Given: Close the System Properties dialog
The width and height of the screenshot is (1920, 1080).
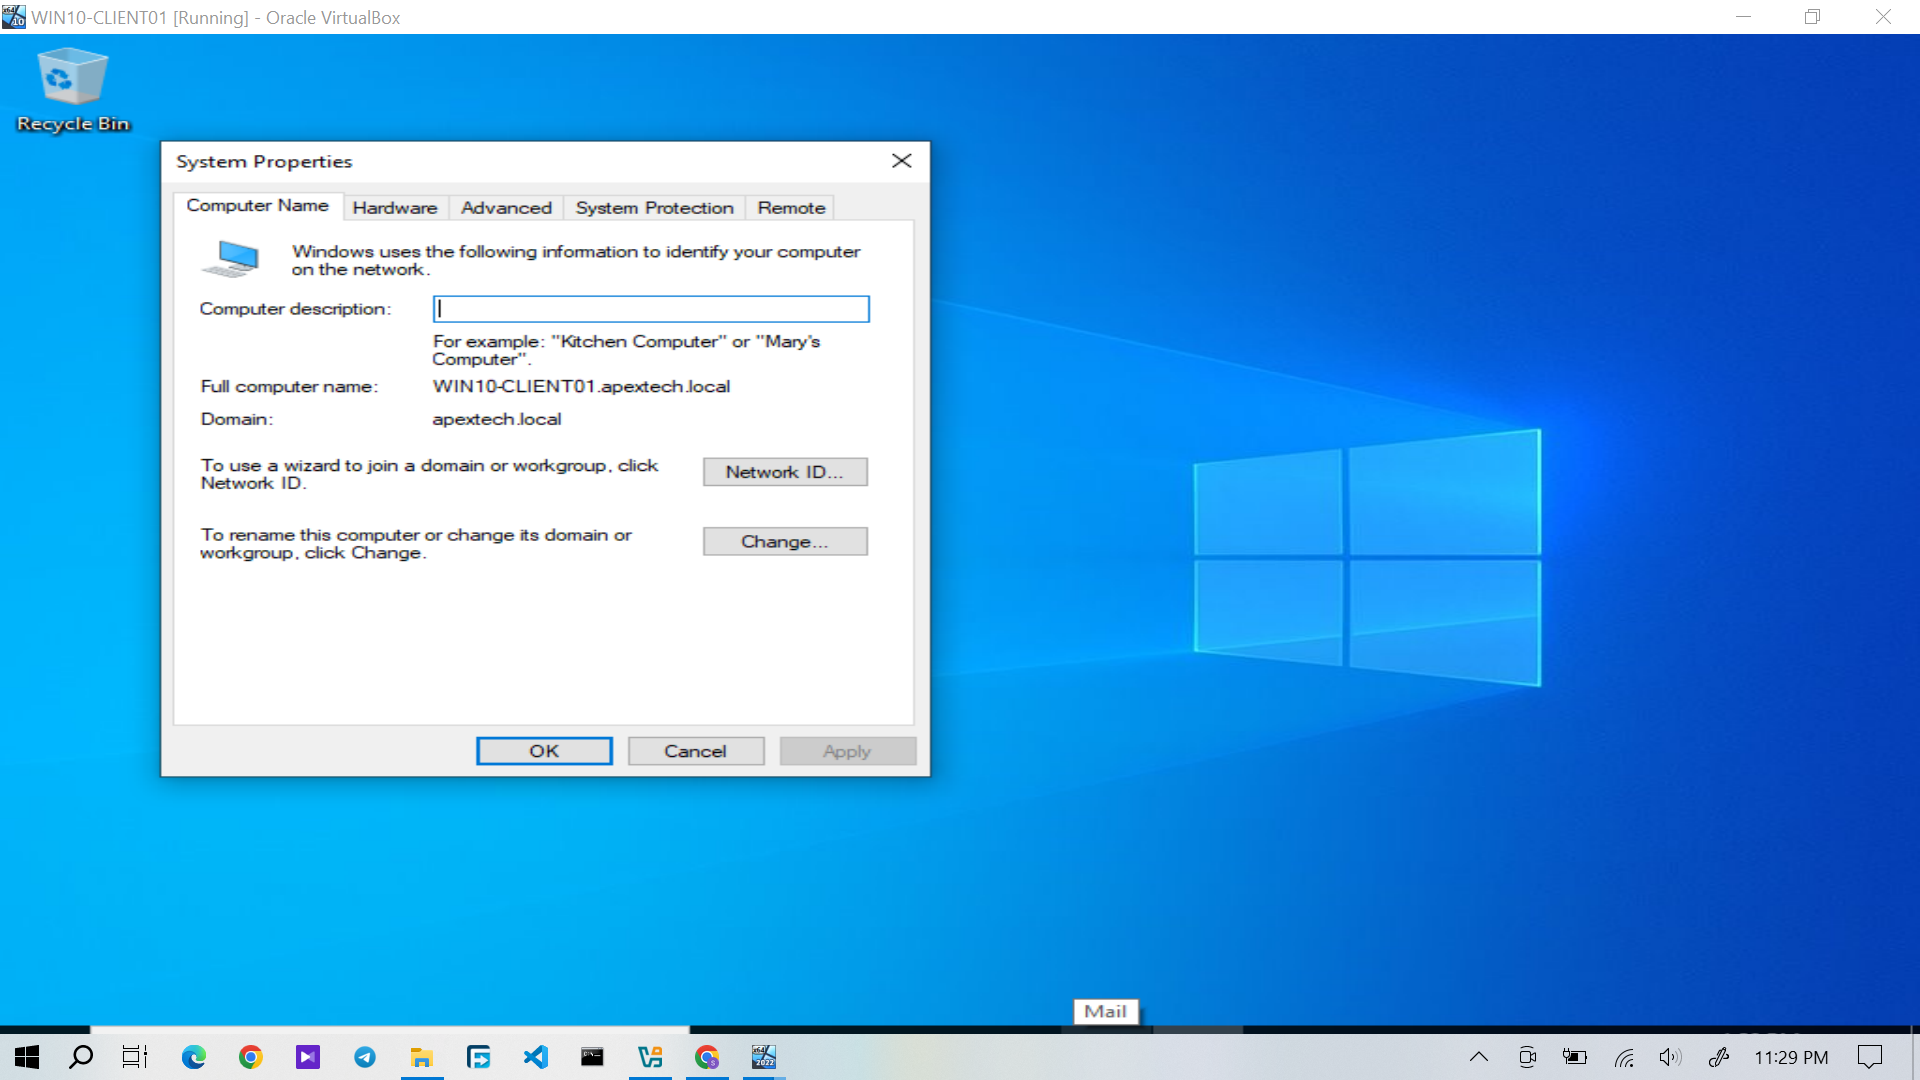Looking at the screenshot, I should (901, 161).
